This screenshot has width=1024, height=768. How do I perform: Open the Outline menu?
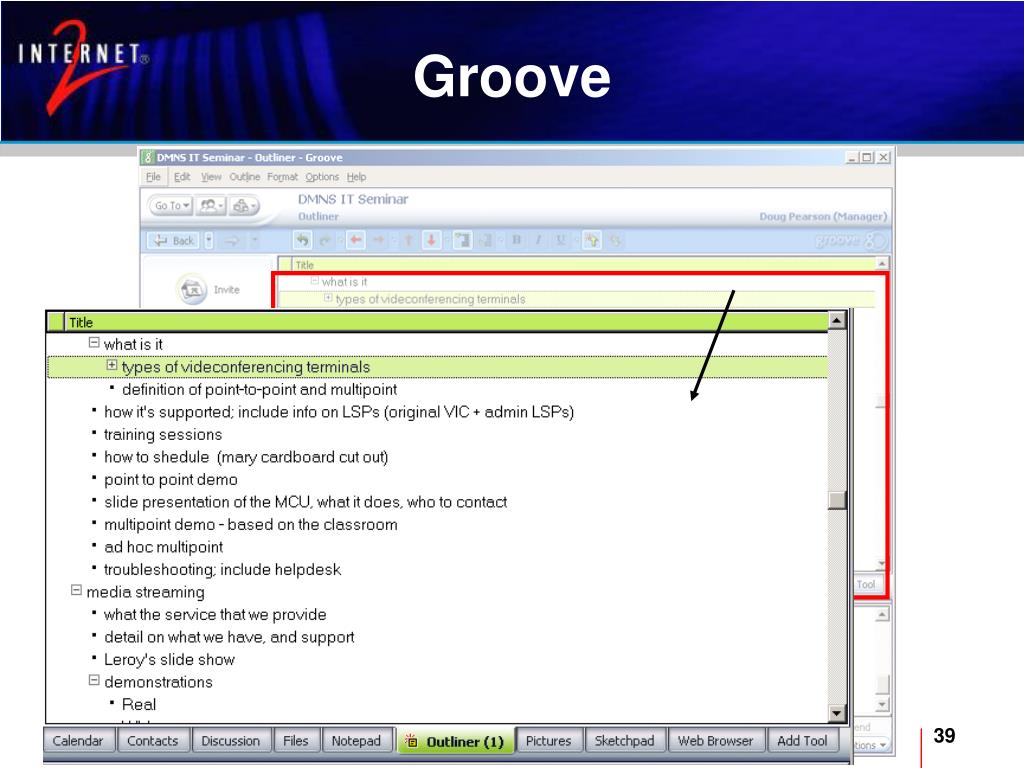[x=244, y=177]
